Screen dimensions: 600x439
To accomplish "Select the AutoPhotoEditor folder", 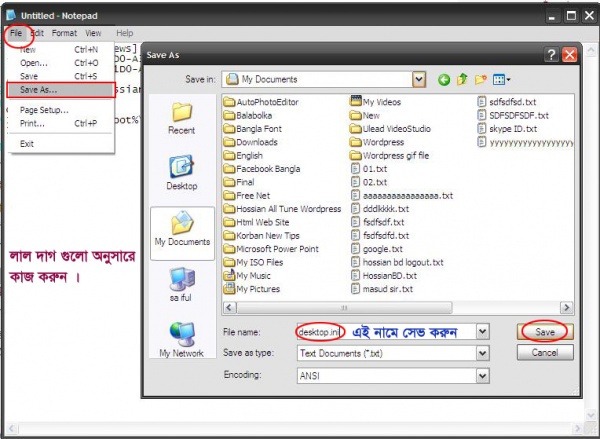I will pyautogui.click(x=261, y=102).
